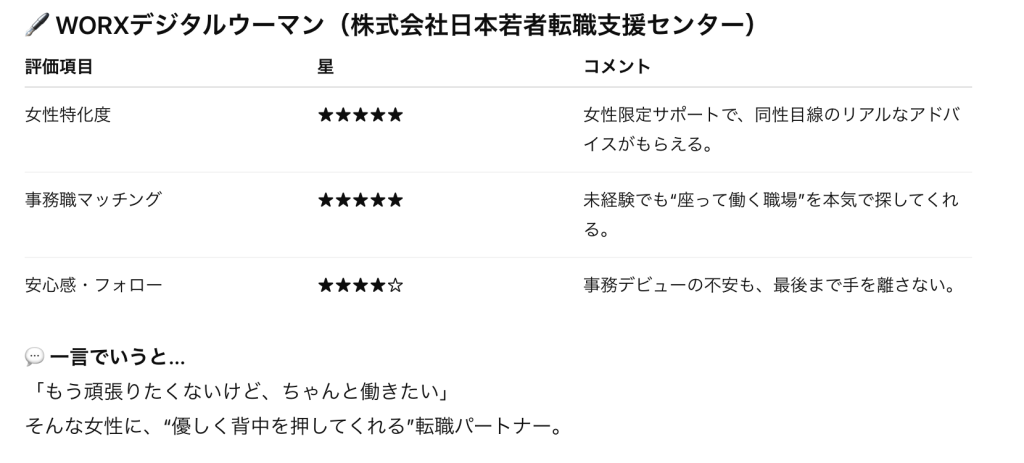The image size is (1024, 463).
Task: Click the company name 株式会社日本若者転職支援センター
Action: (x=546, y=28)
